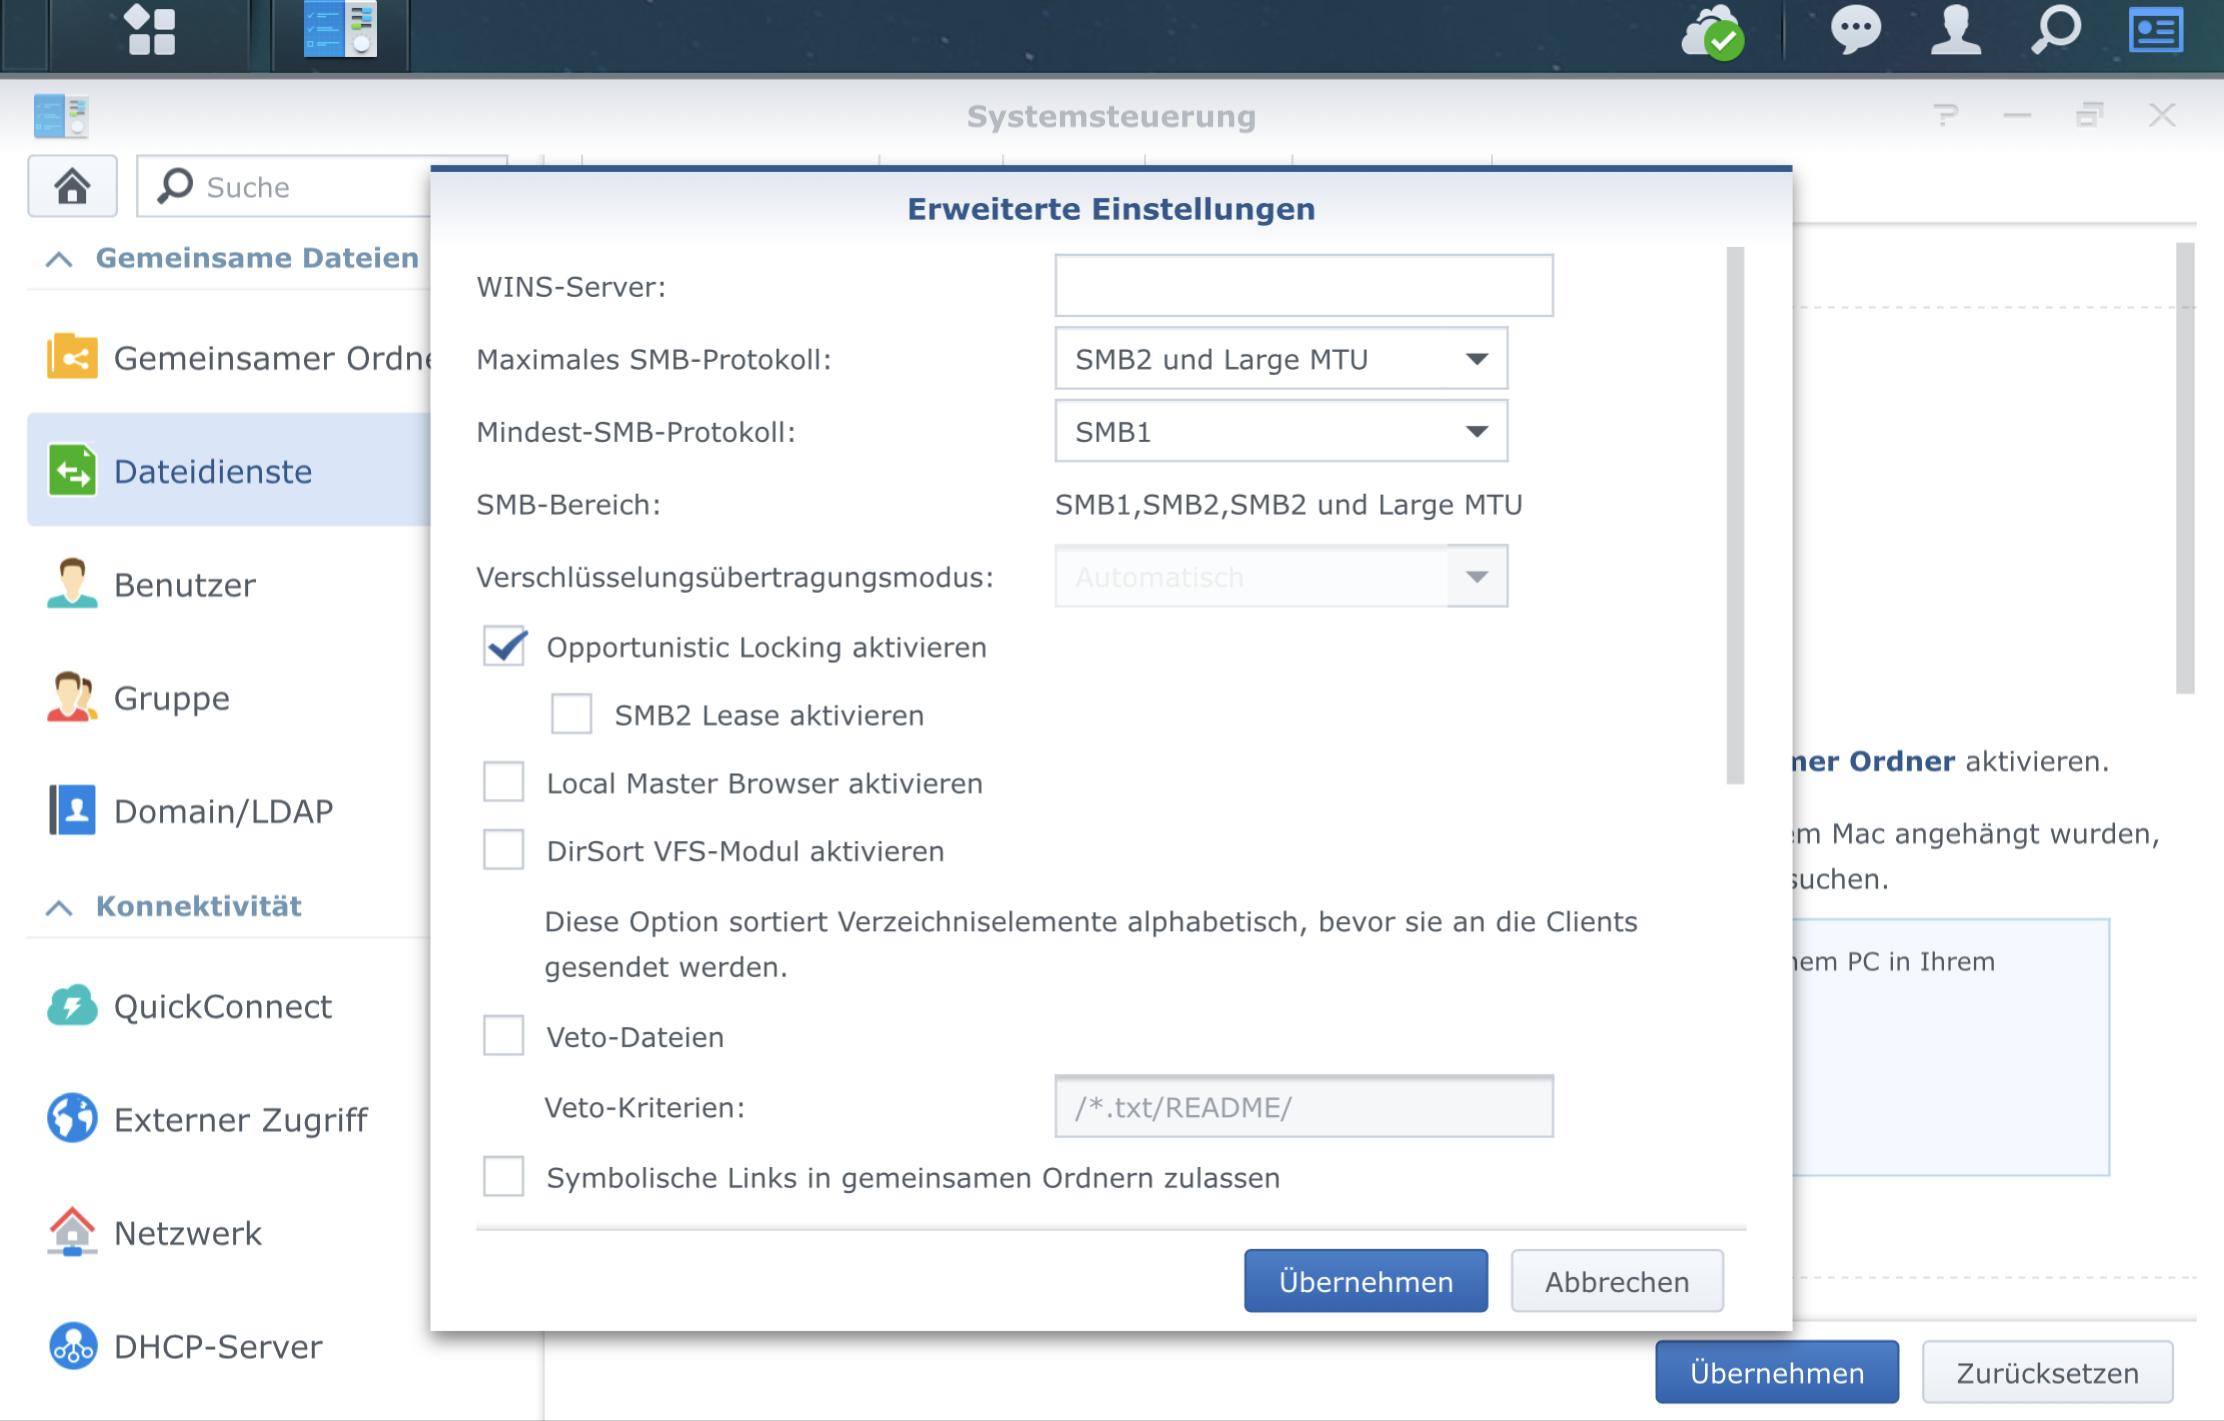Screen dimensions: 2224x1421
Task: Click the taskbar search magnifier icon
Action: pos(2055,31)
